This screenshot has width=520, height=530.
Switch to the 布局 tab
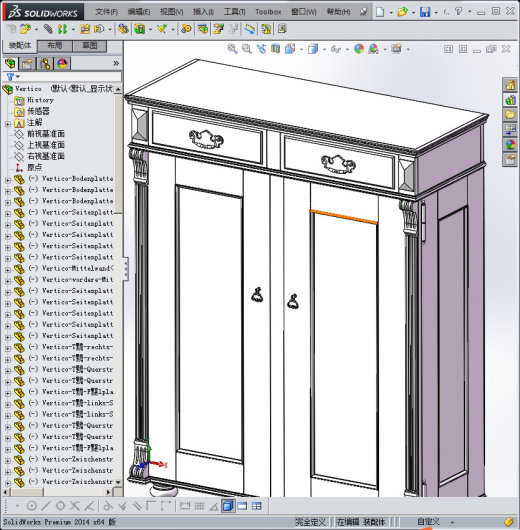coord(55,46)
